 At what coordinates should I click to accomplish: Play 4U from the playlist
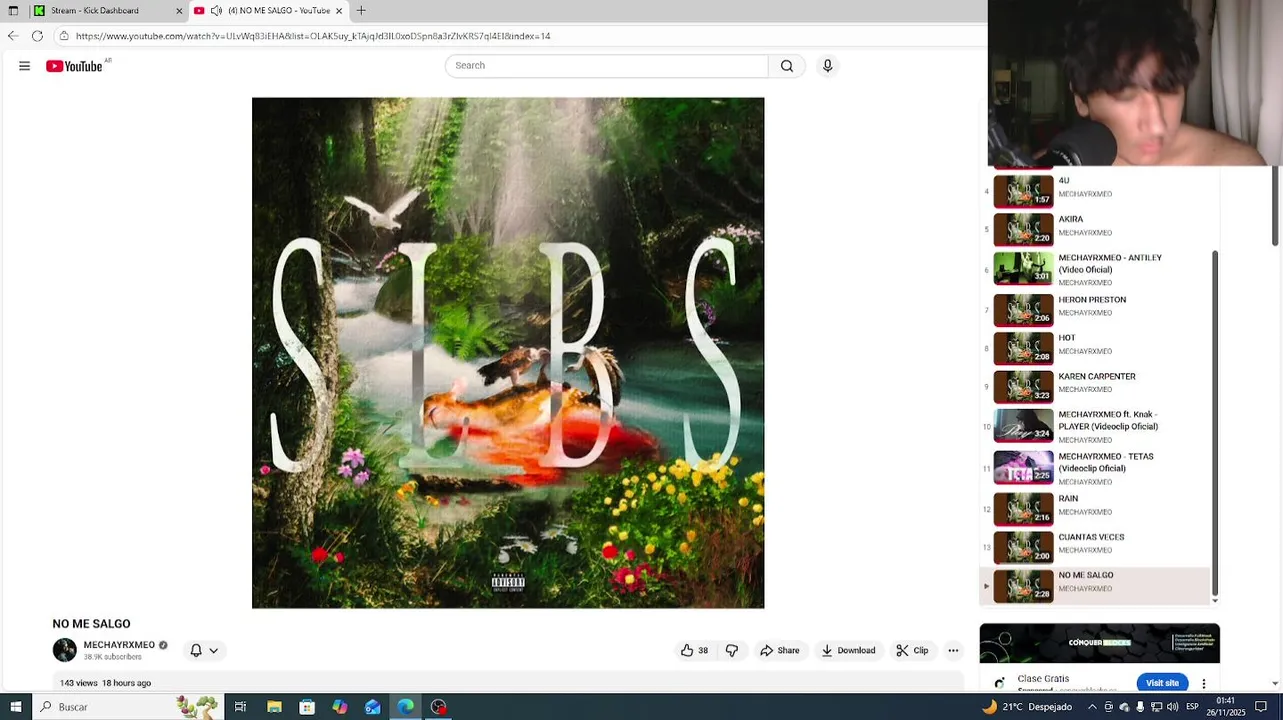[x=1094, y=190]
